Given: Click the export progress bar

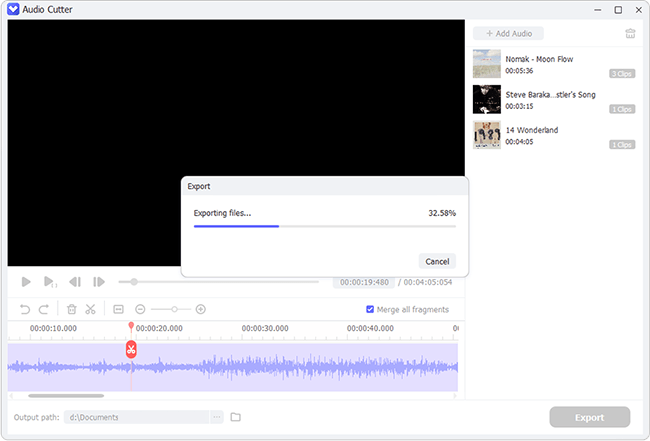Looking at the screenshot, I should [x=325, y=226].
